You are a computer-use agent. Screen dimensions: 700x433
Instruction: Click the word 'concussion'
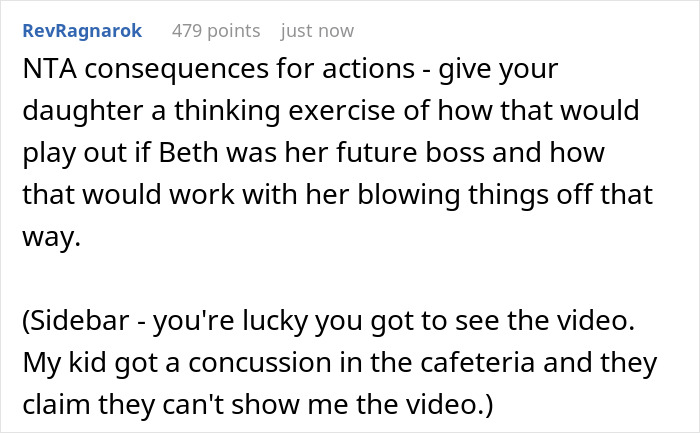[260, 363]
